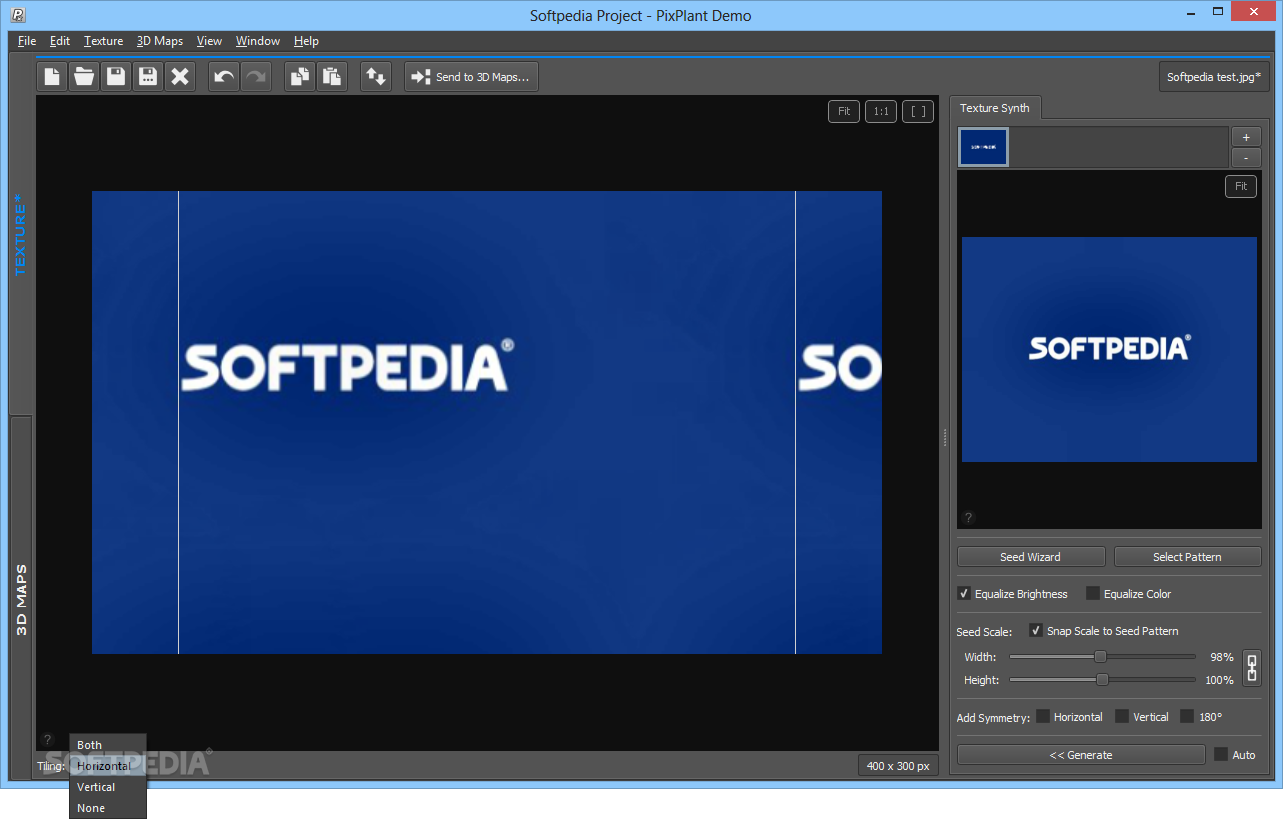Launch the Seed Wizard

(1031, 557)
